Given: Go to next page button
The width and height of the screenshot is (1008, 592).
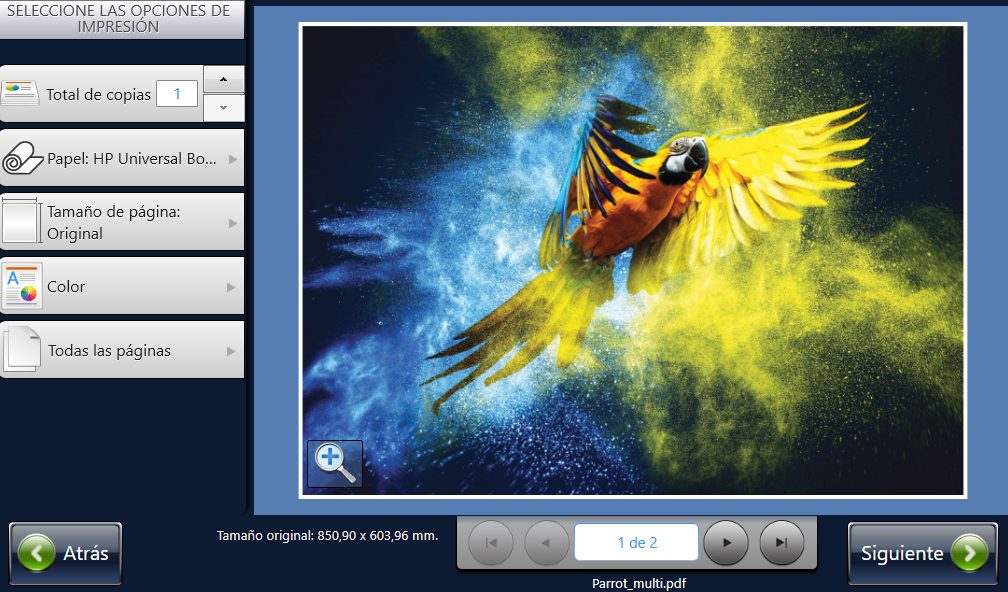Looking at the screenshot, I should pyautogui.click(x=726, y=543).
